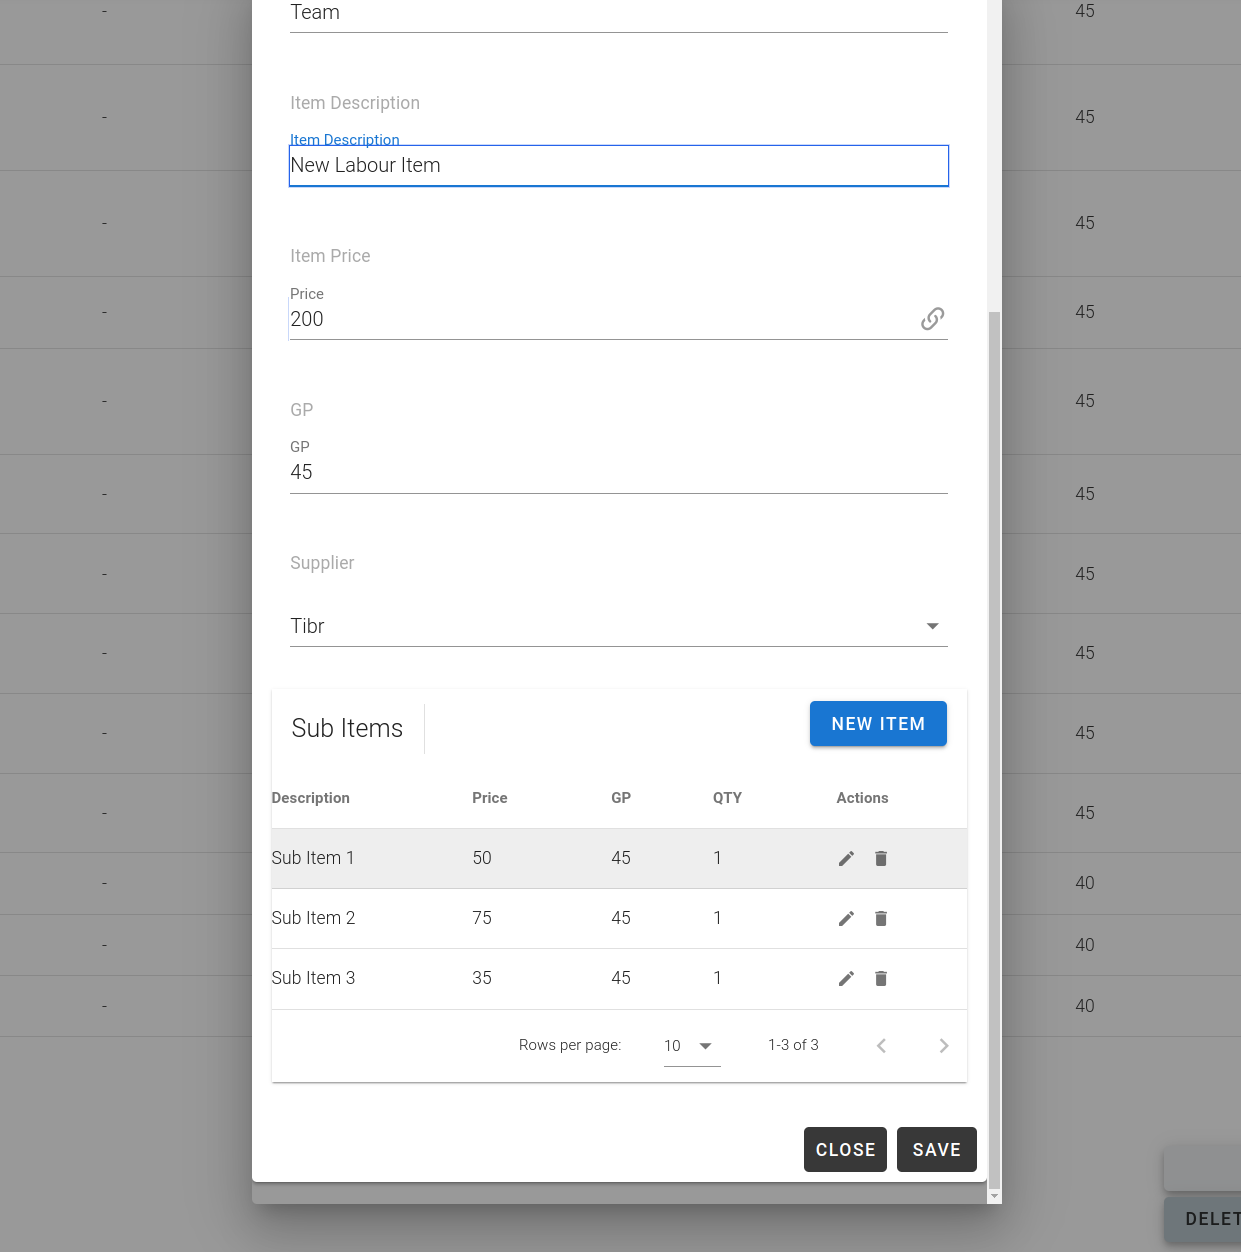Edit Sub Item 2 with pencil icon

point(846,918)
